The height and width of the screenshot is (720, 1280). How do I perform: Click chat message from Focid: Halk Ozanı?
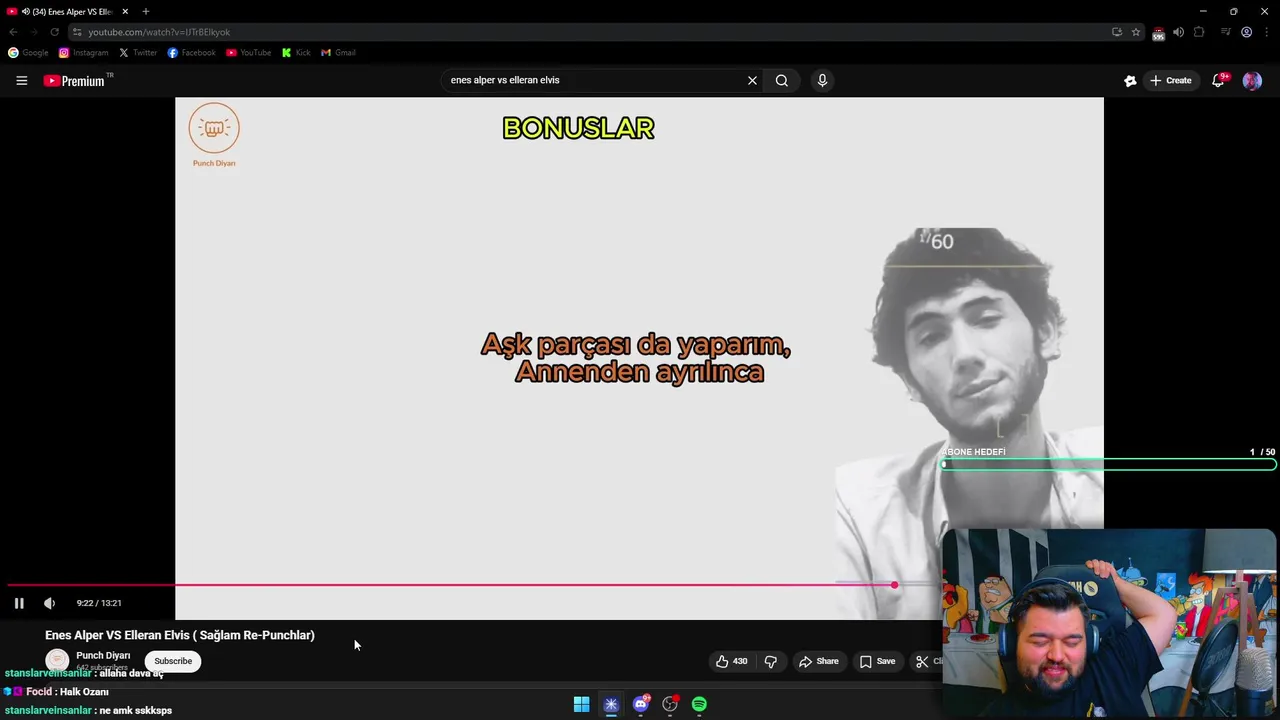[57, 692]
